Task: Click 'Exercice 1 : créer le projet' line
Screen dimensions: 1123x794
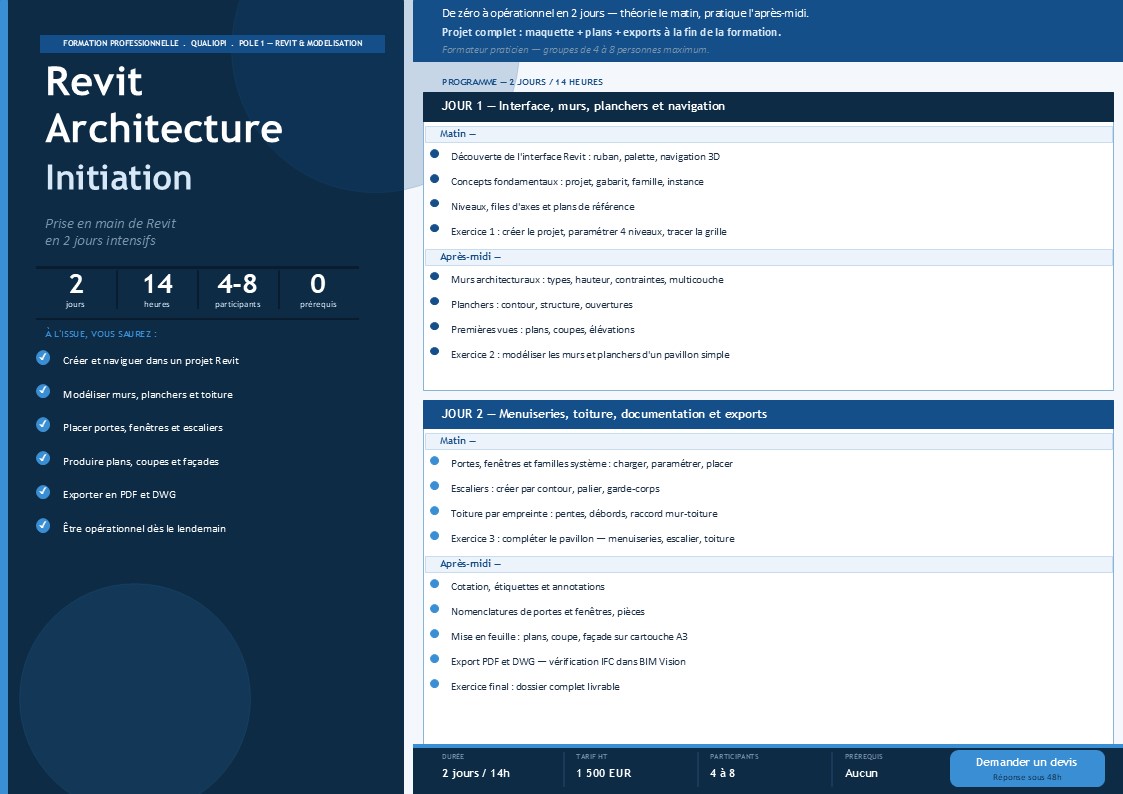Action: tap(589, 232)
